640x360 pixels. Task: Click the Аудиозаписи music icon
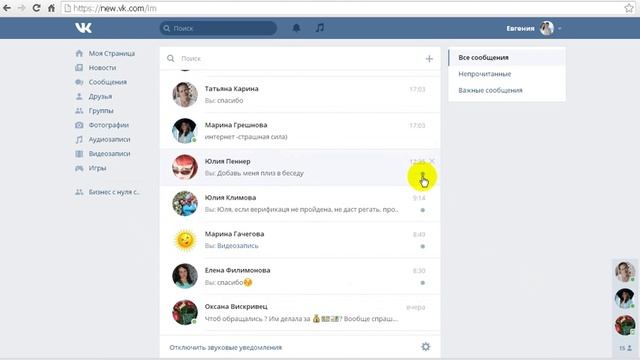click(79, 139)
